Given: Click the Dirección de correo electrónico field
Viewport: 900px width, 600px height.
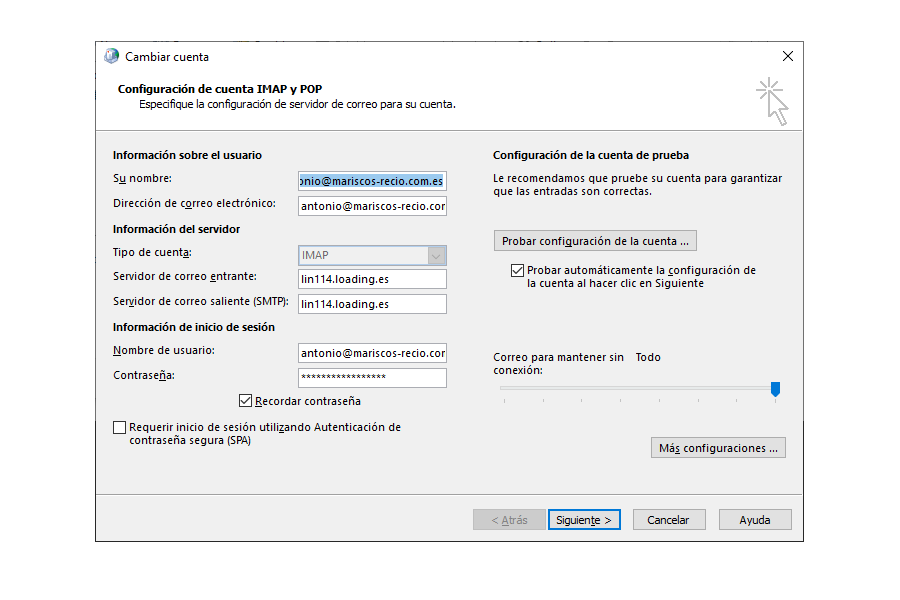Looking at the screenshot, I should click(372, 206).
